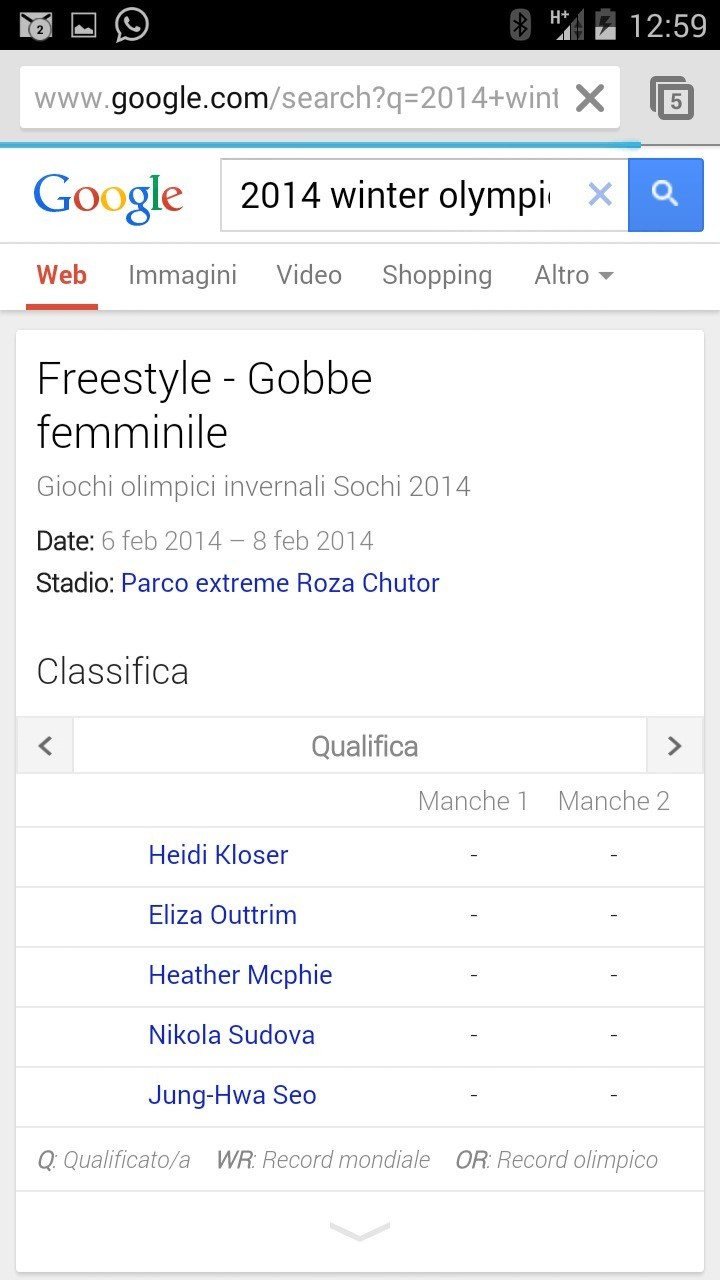Switch to the Video tab
The width and height of the screenshot is (720, 1280).
[309, 275]
